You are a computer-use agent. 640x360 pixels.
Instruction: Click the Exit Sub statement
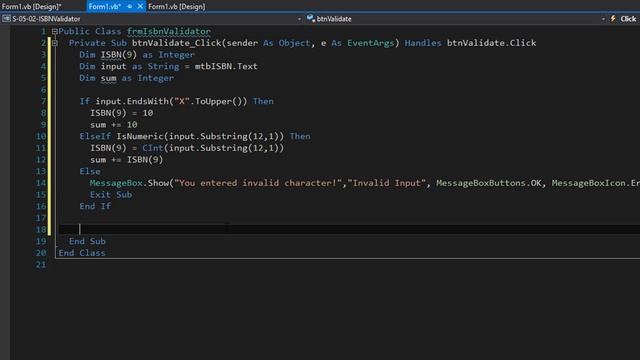coord(111,195)
